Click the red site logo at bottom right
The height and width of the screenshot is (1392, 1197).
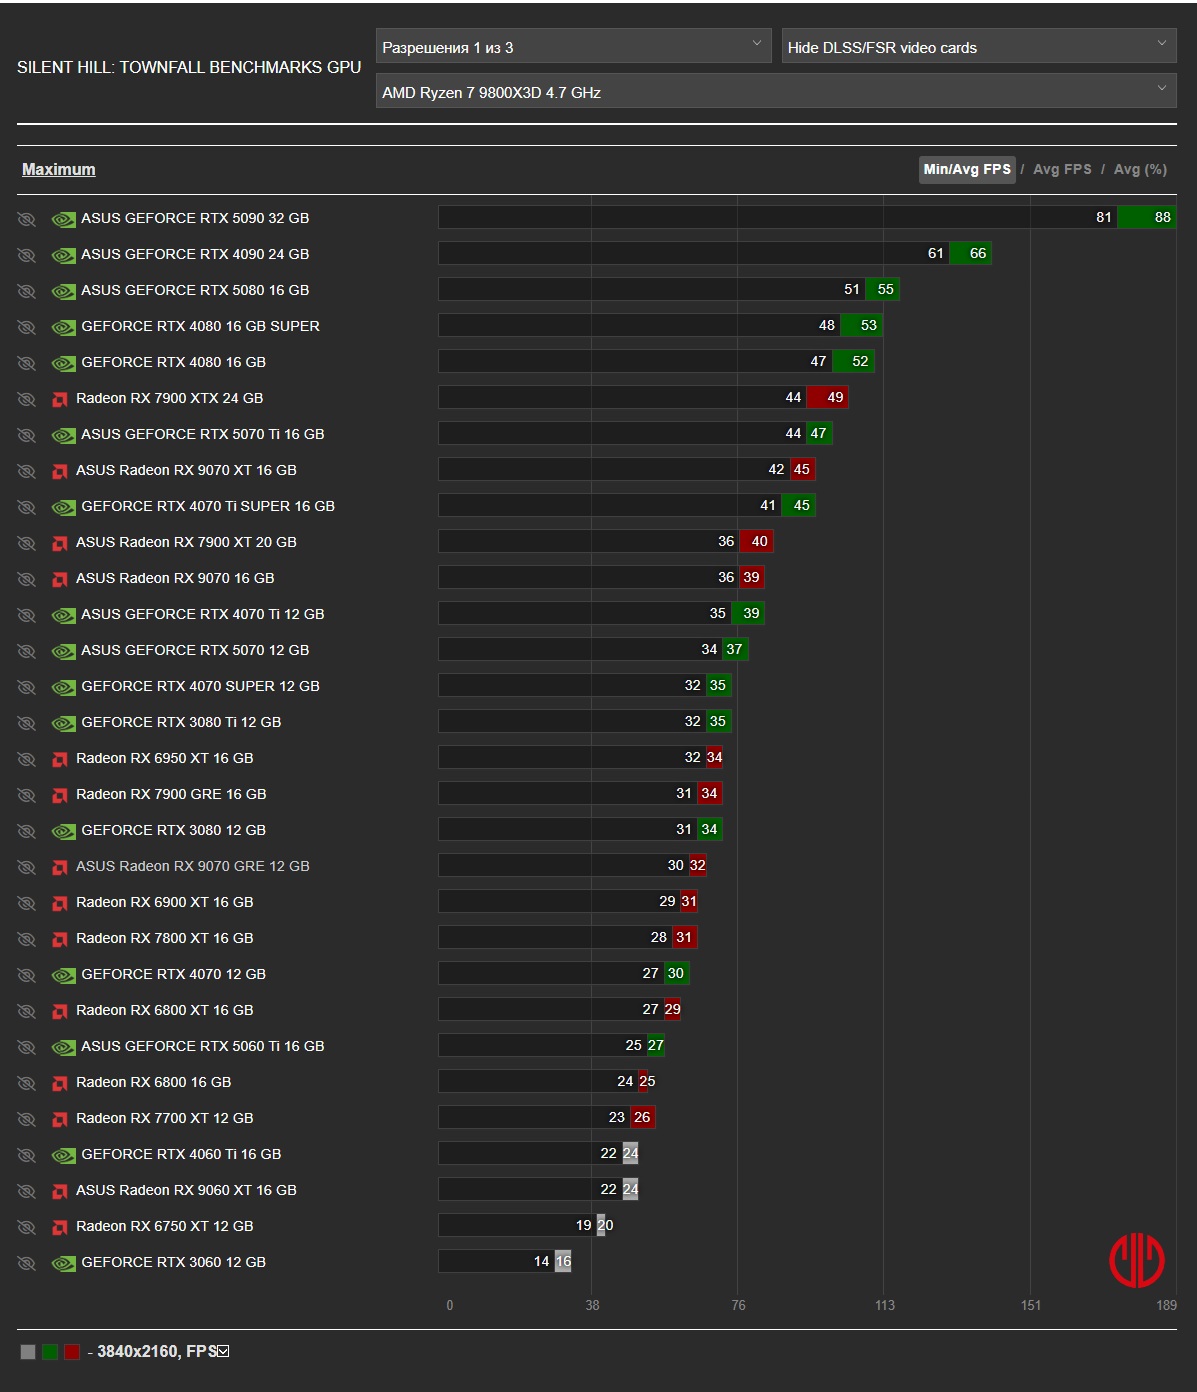pyautogui.click(x=1137, y=1260)
